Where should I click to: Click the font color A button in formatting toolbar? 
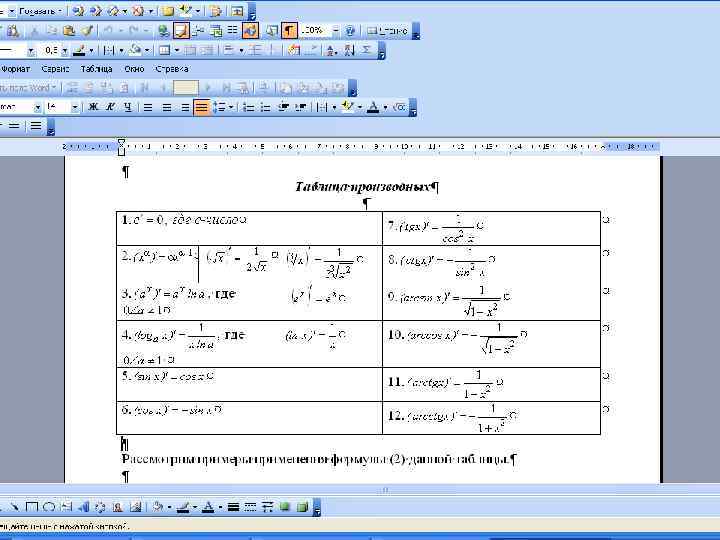373,107
